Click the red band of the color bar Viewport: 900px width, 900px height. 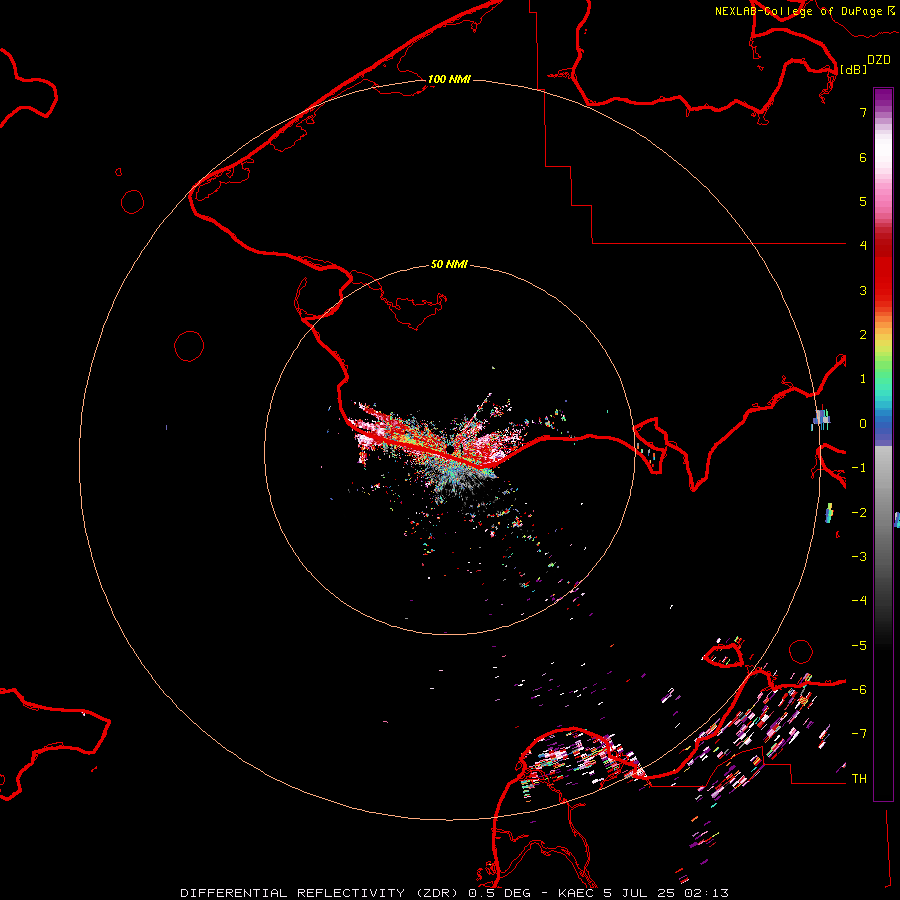click(x=883, y=270)
